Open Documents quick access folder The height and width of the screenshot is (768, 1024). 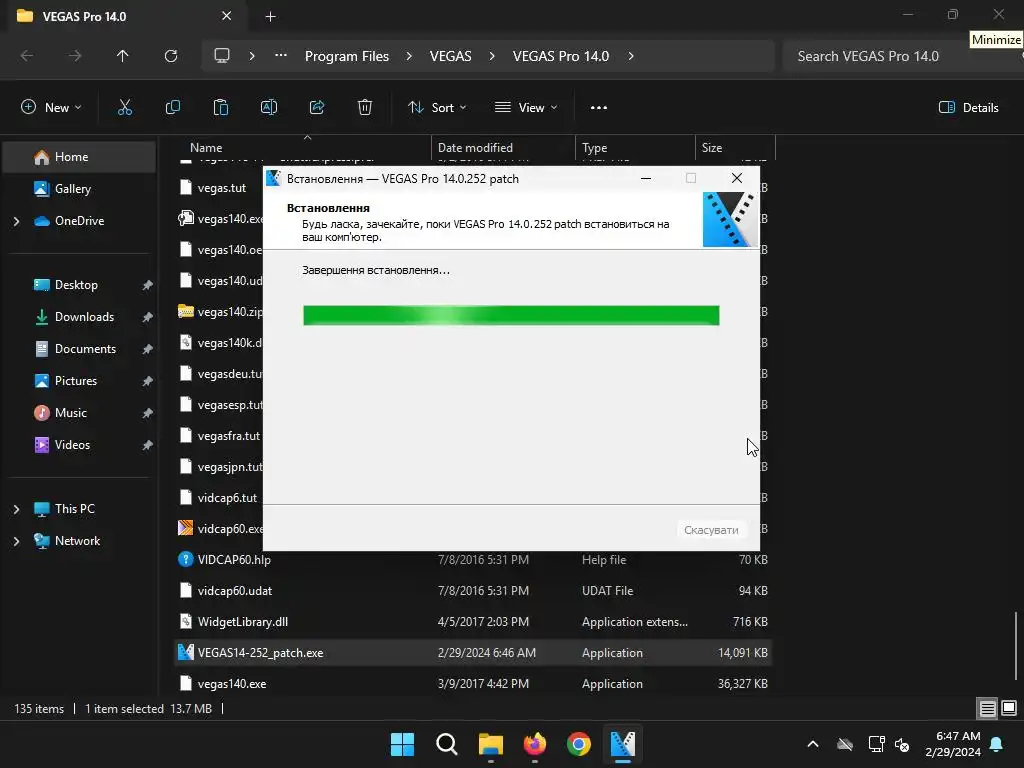pyautogui.click(x=79, y=349)
